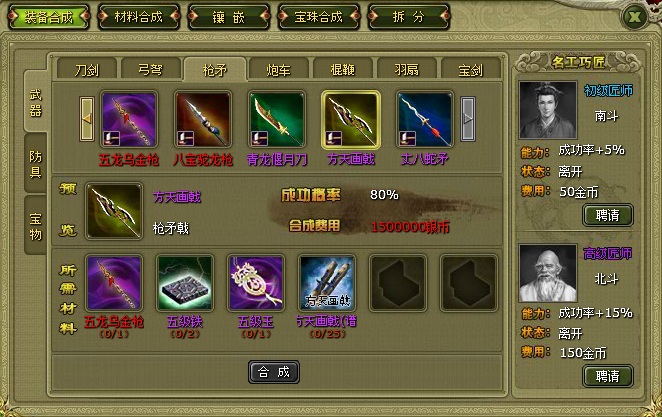Choose the 青龙偃月刀 weapon icon
The height and width of the screenshot is (417, 662).
[277, 120]
